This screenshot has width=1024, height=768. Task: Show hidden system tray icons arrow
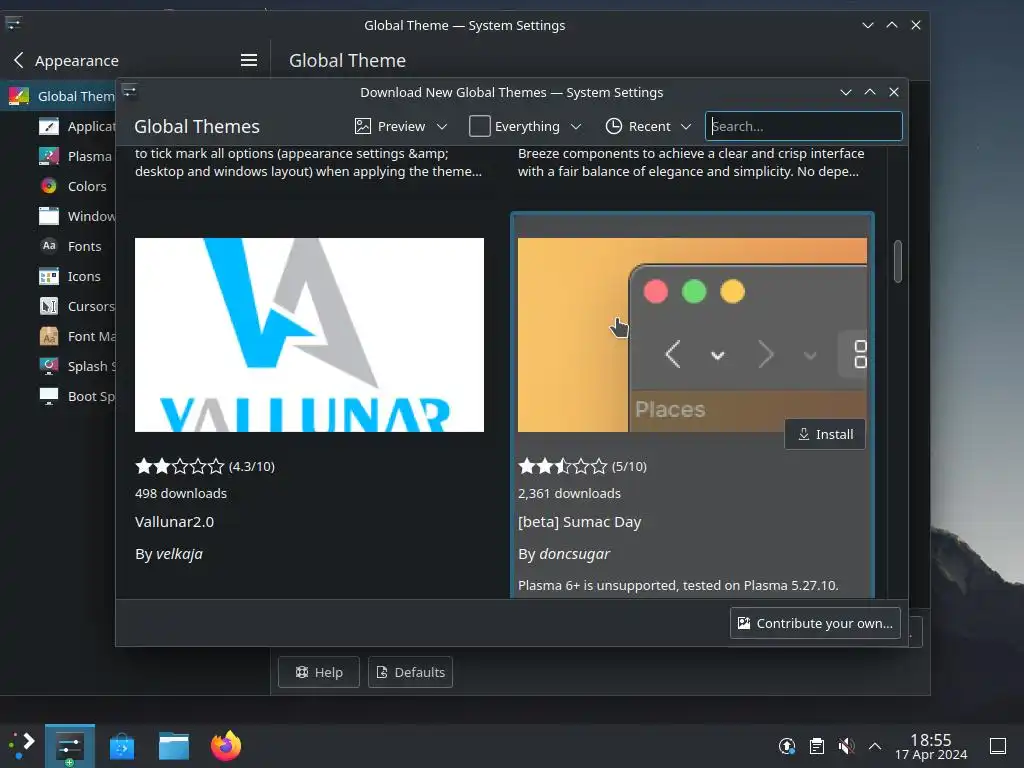(x=875, y=746)
